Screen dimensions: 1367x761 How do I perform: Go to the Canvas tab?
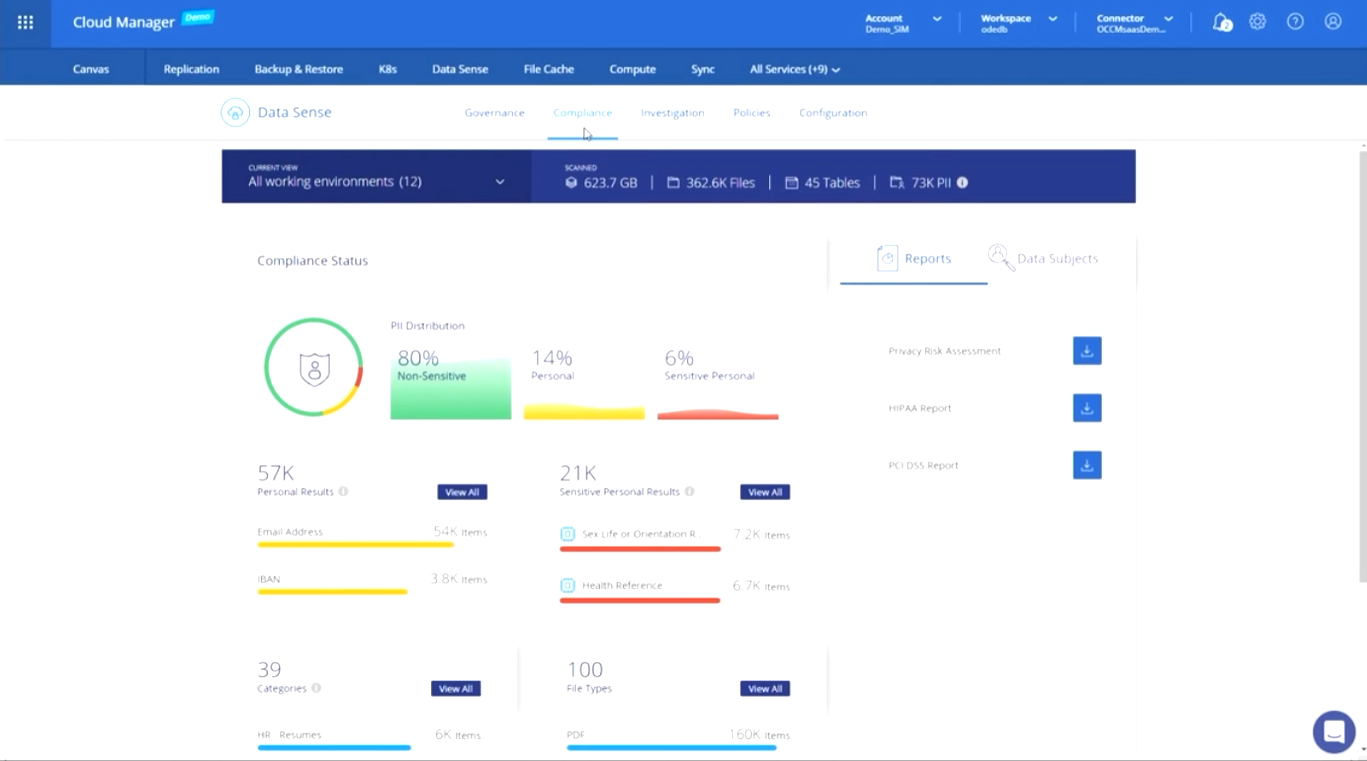91,69
